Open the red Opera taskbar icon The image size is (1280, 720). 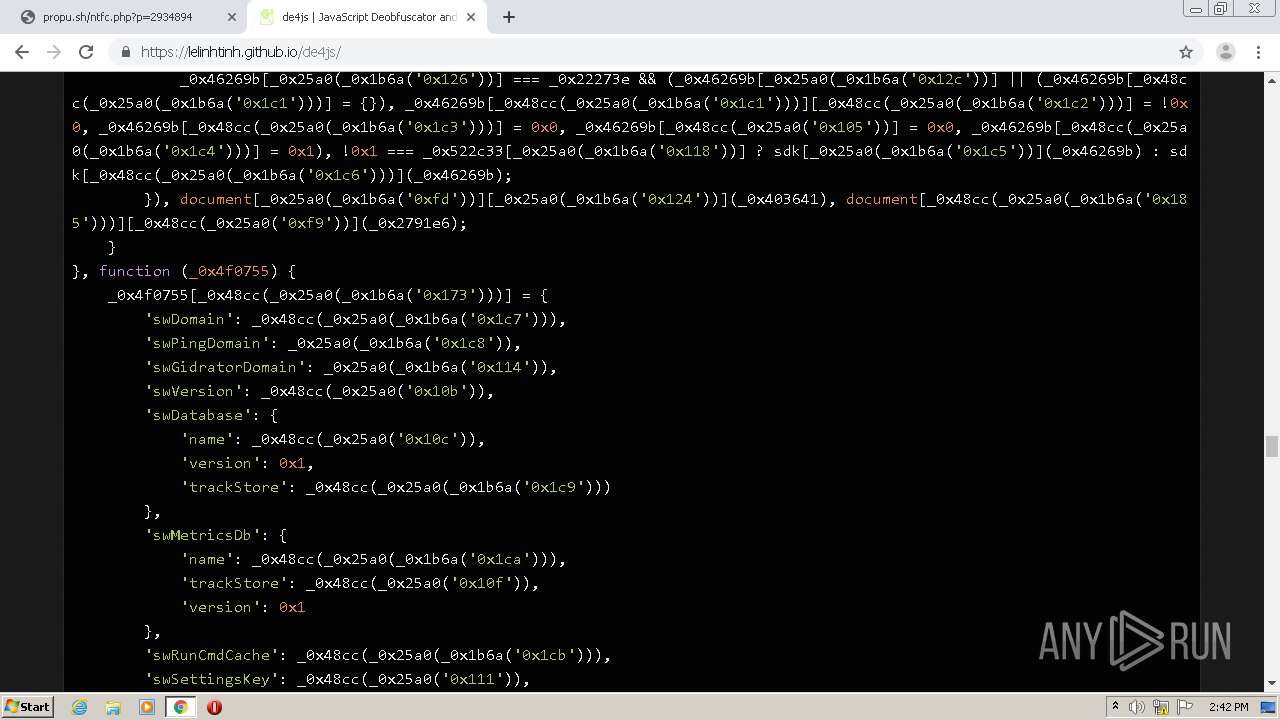pos(214,707)
